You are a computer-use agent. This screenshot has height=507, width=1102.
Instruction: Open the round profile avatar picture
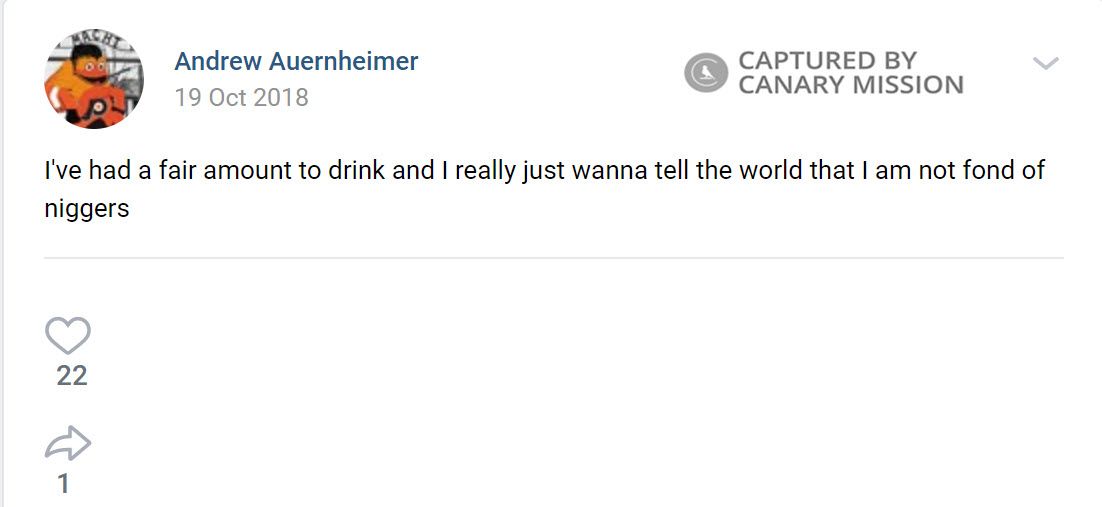point(93,79)
